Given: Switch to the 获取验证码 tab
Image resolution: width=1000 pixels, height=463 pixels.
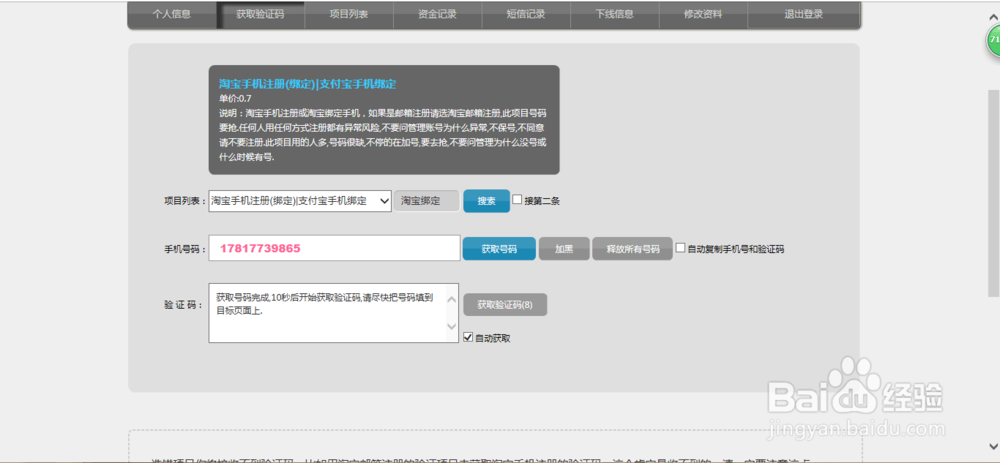Looking at the screenshot, I should 260,14.
